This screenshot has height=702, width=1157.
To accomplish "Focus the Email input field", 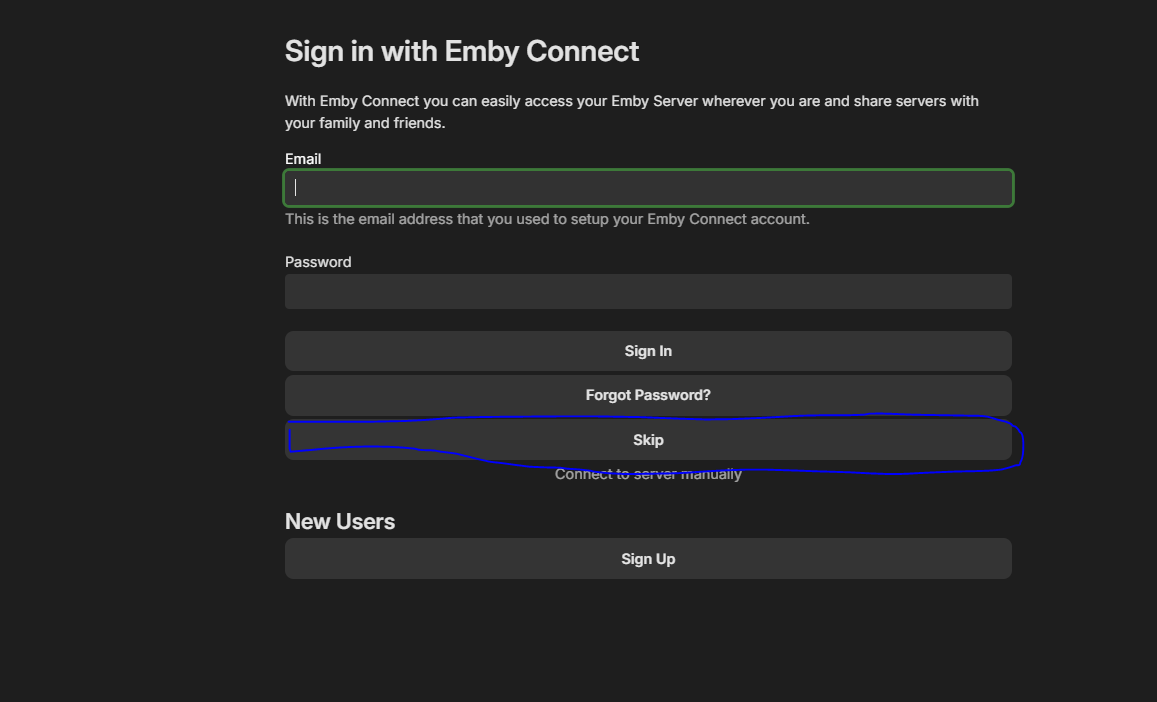I will [648, 188].
